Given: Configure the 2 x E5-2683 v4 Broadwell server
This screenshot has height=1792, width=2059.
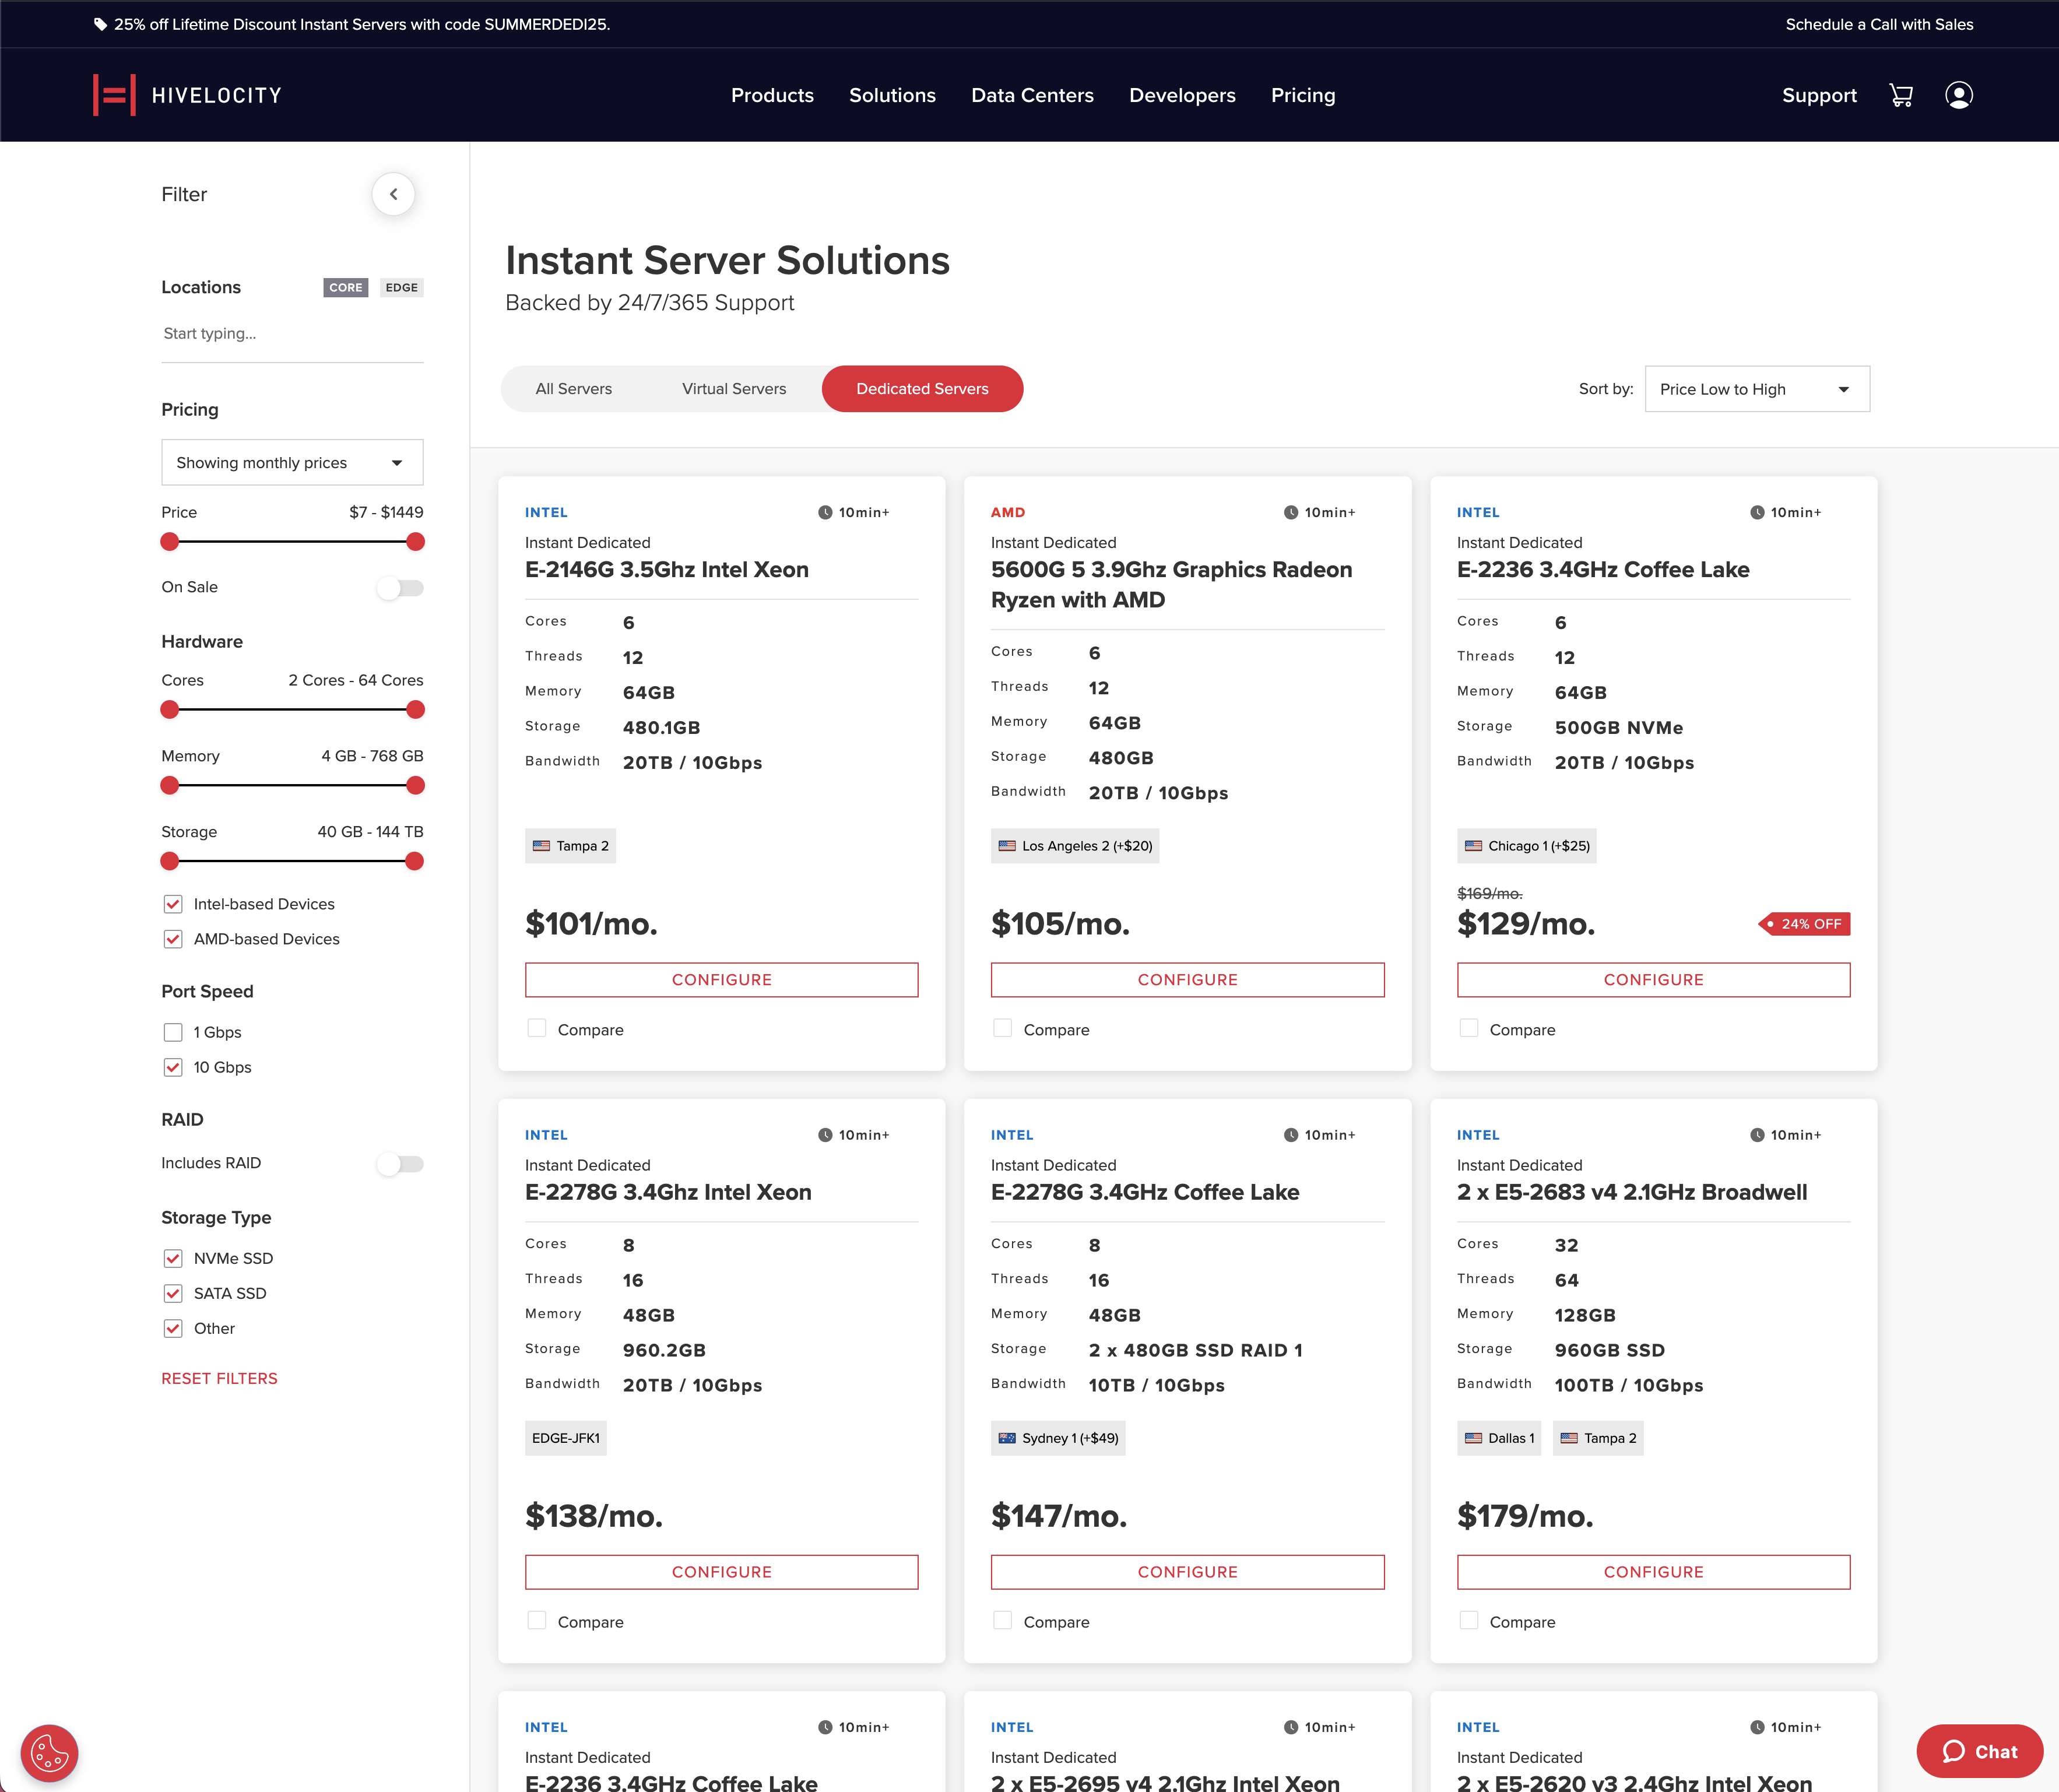Looking at the screenshot, I should (1653, 1572).
